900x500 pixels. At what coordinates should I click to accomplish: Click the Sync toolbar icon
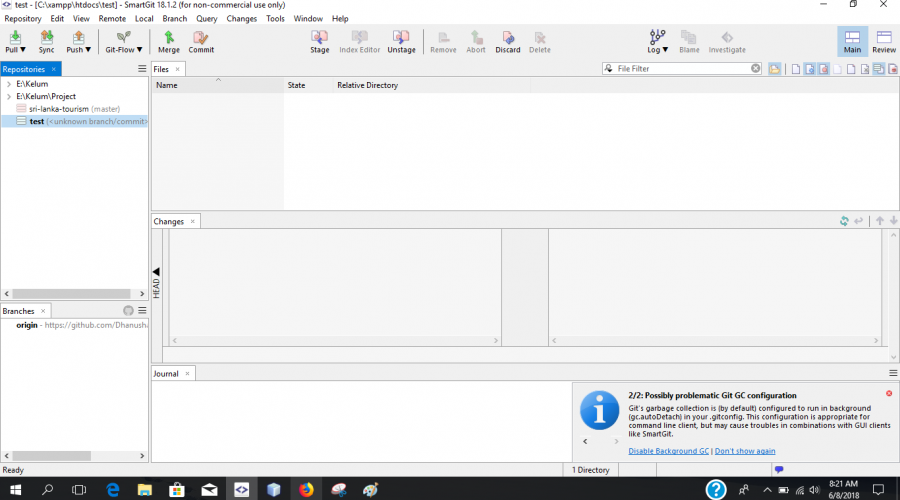47,41
